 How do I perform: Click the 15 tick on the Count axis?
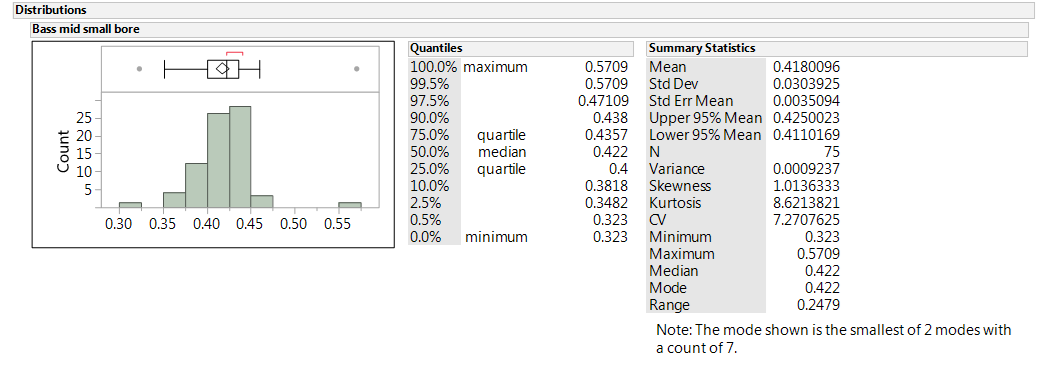pos(84,154)
